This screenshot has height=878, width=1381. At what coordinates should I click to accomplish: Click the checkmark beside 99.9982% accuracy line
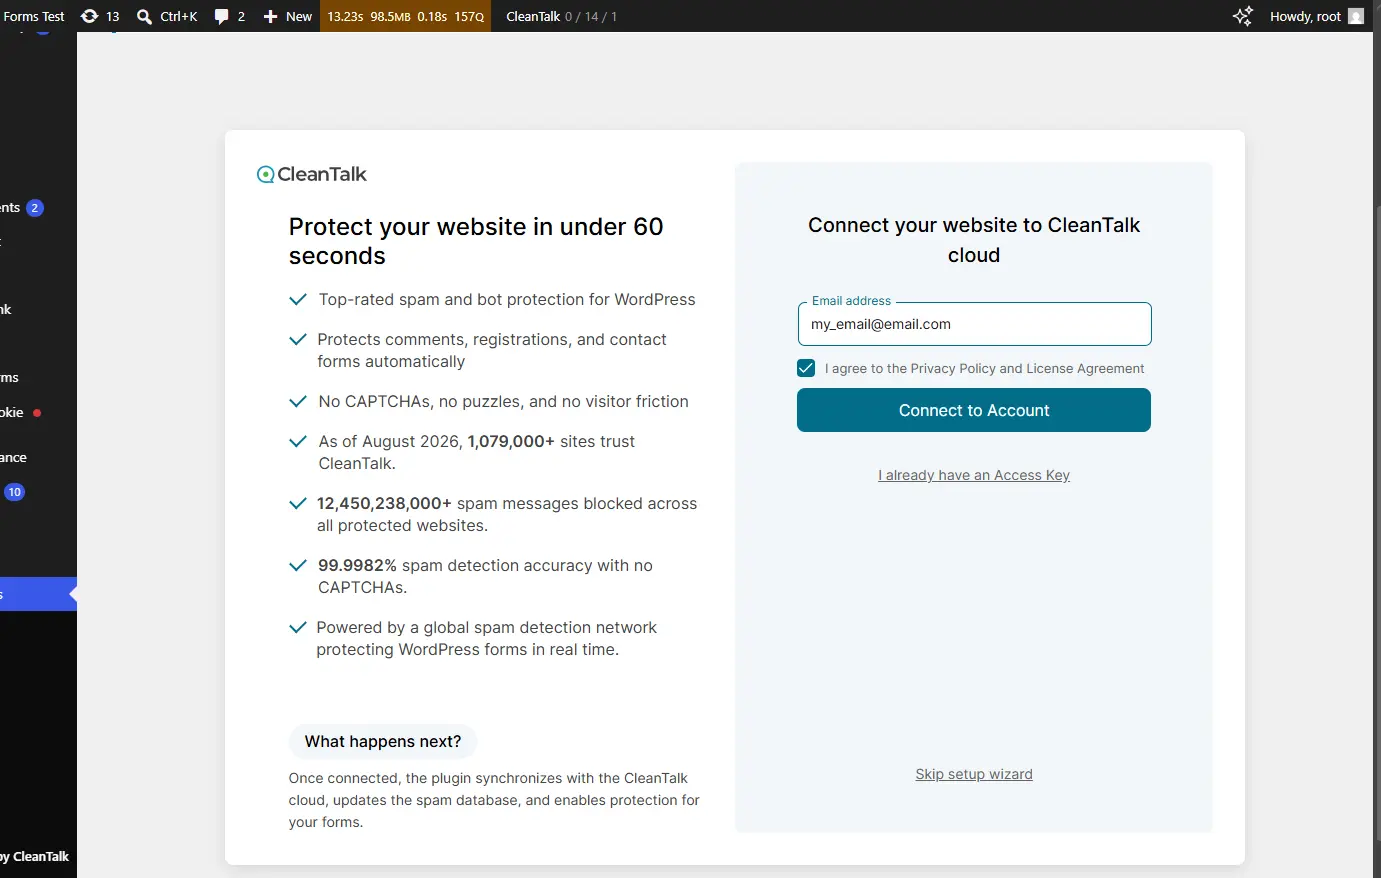click(x=298, y=565)
